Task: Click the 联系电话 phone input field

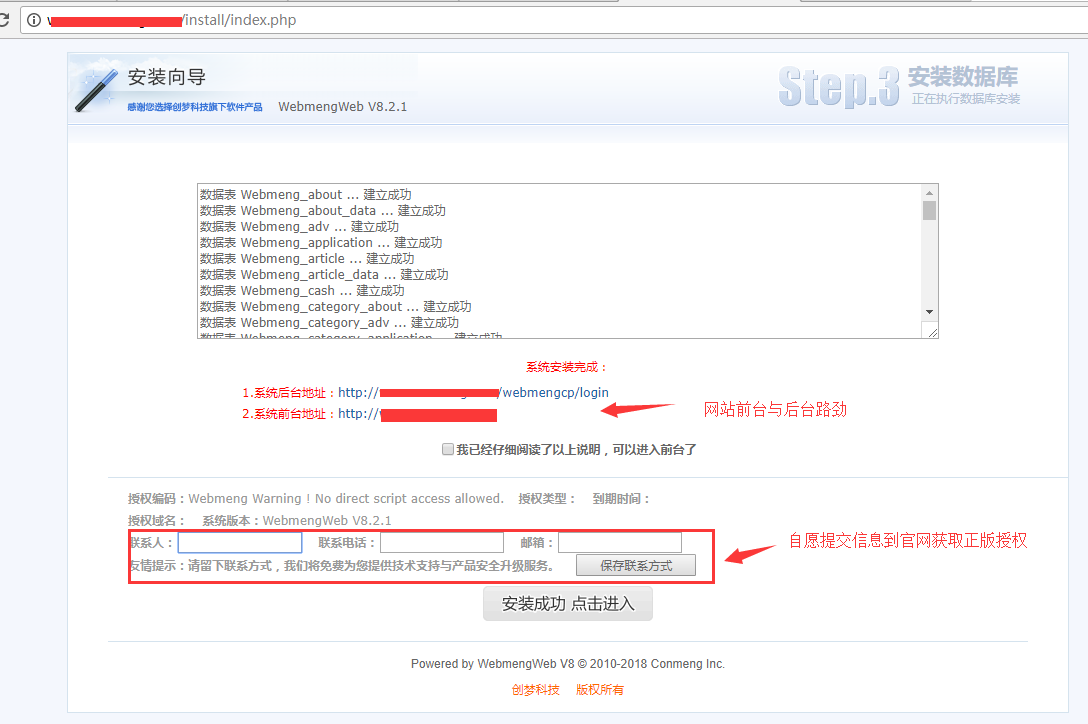Action: click(442, 542)
